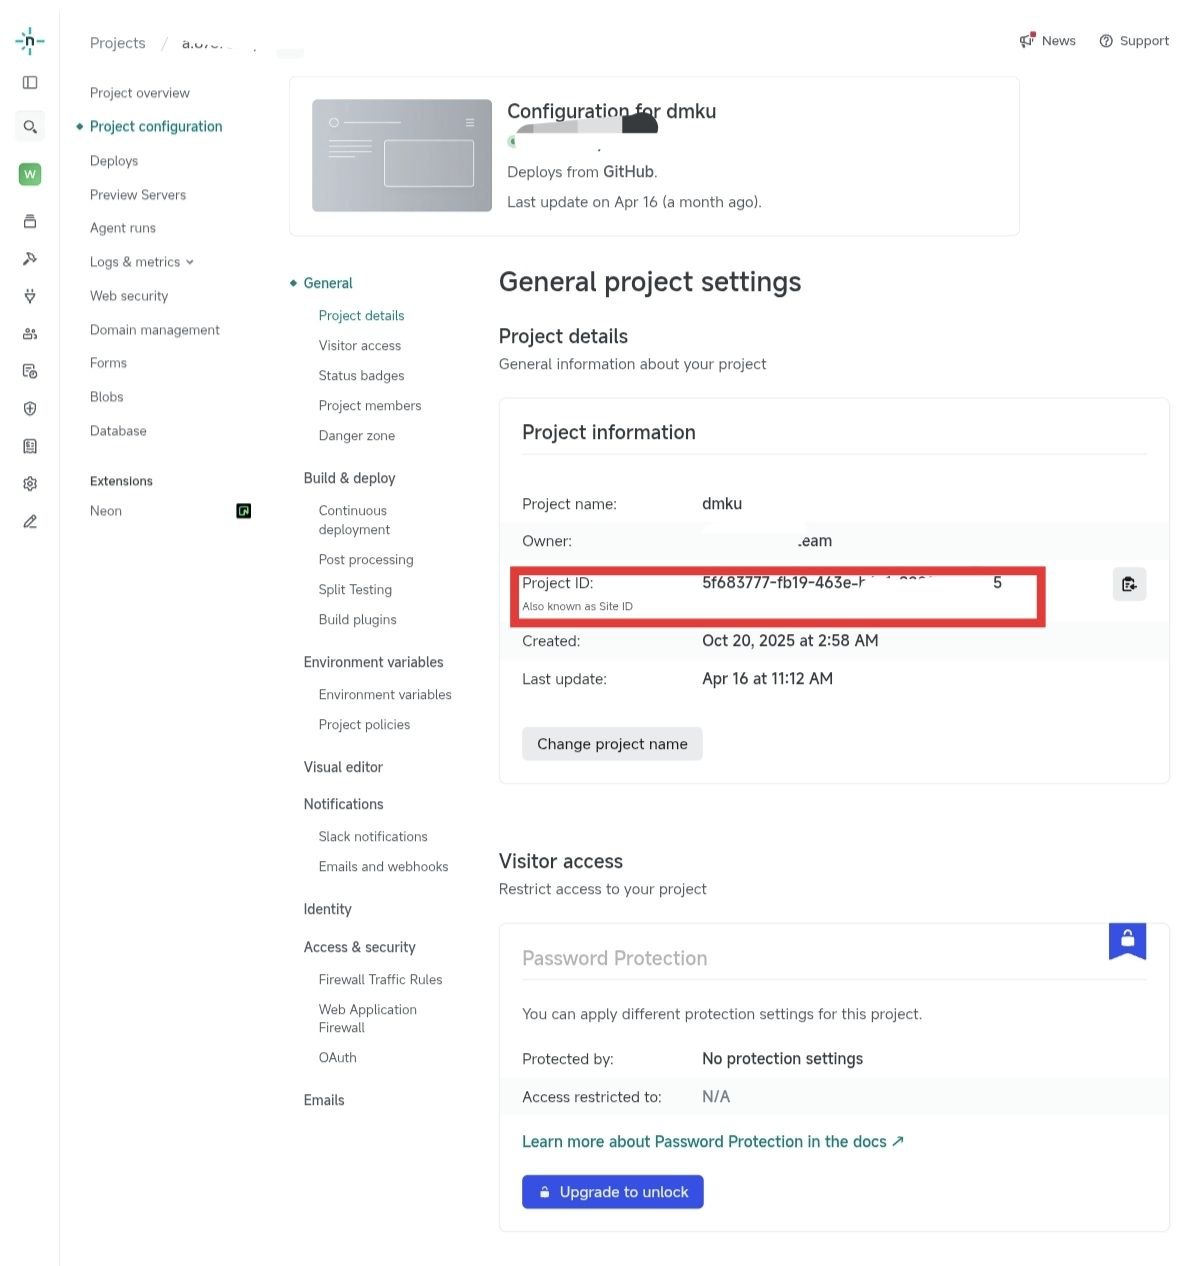Jump to Status badges subsection
Viewport: 1199px width, 1266px height.
tap(362, 376)
